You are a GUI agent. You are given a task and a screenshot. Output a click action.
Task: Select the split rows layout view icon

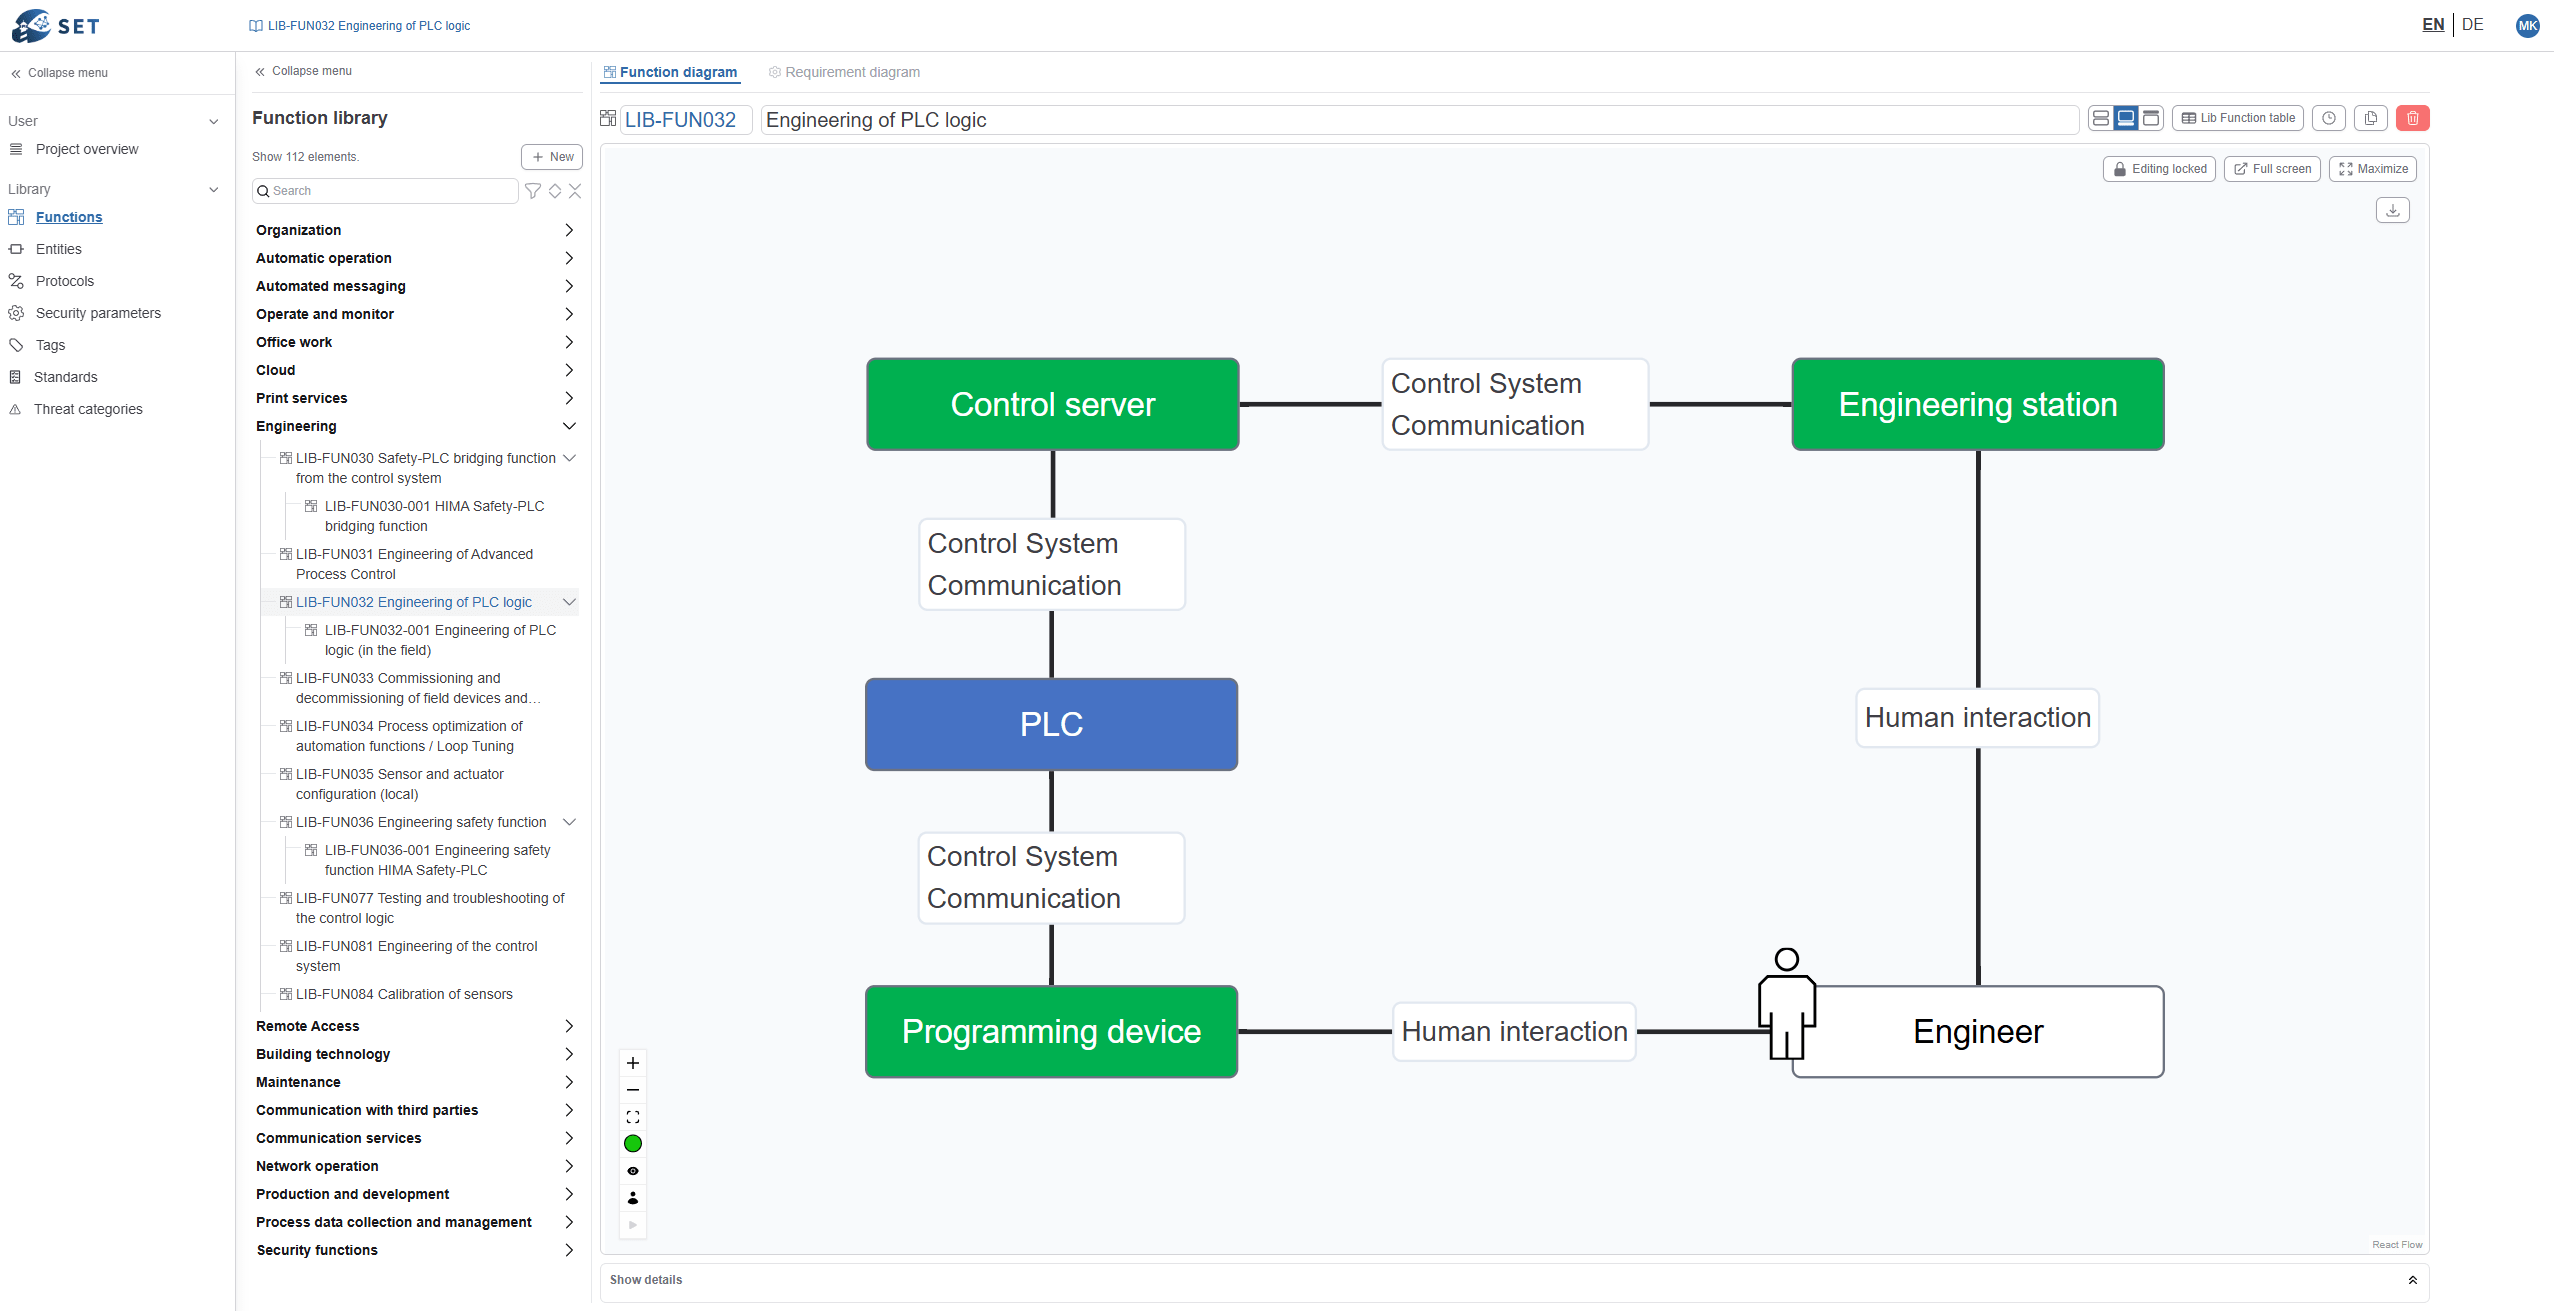pyautogui.click(x=2101, y=118)
